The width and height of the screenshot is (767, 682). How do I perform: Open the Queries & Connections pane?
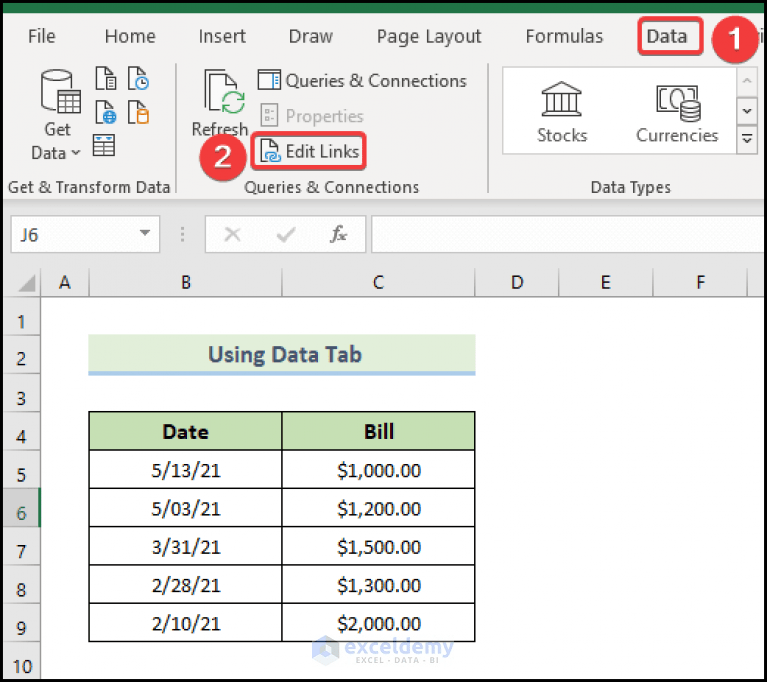362,81
